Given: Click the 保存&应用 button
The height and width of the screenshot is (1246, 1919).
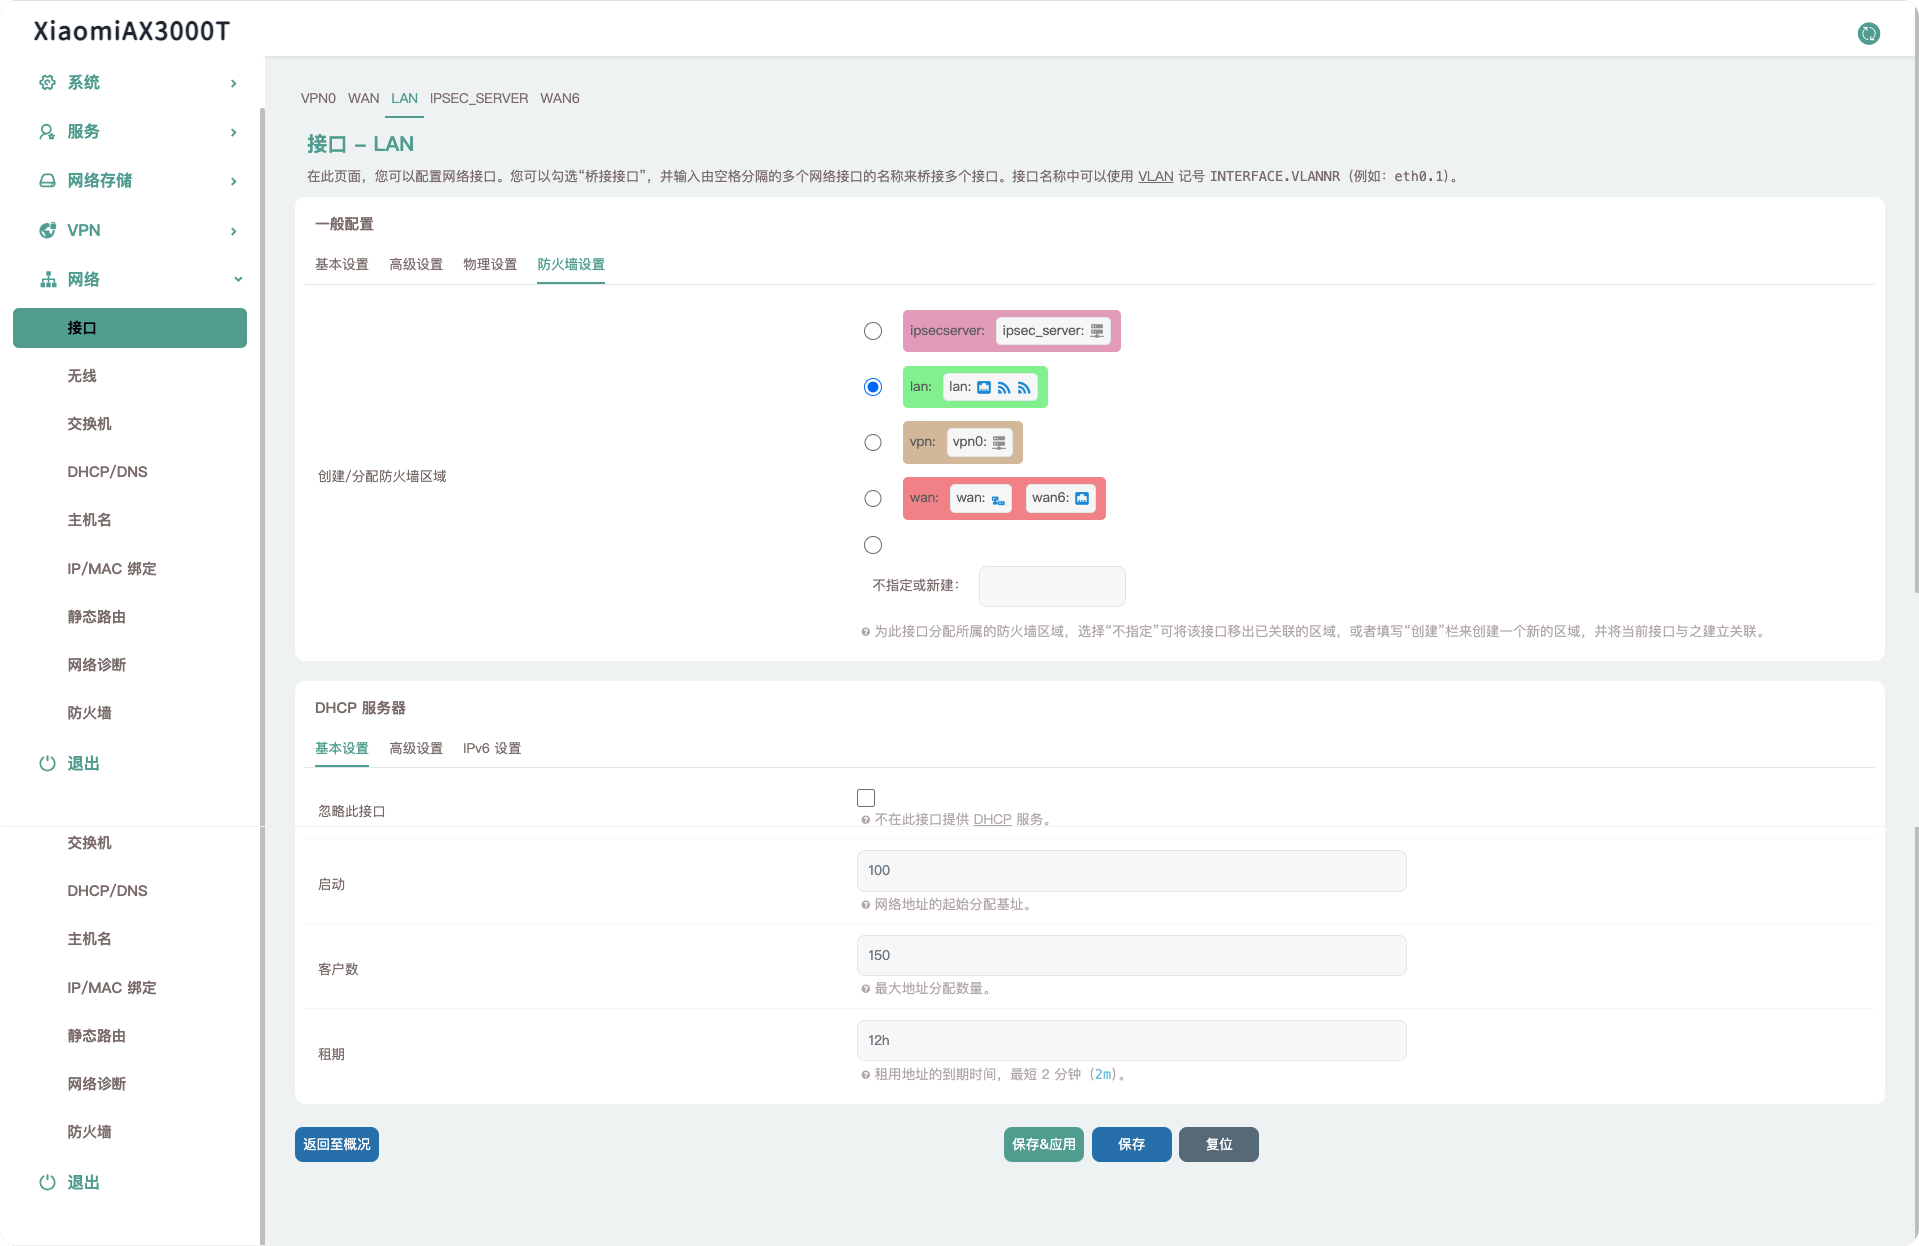Looking at the screenshot, I should click(1044, 1144).
